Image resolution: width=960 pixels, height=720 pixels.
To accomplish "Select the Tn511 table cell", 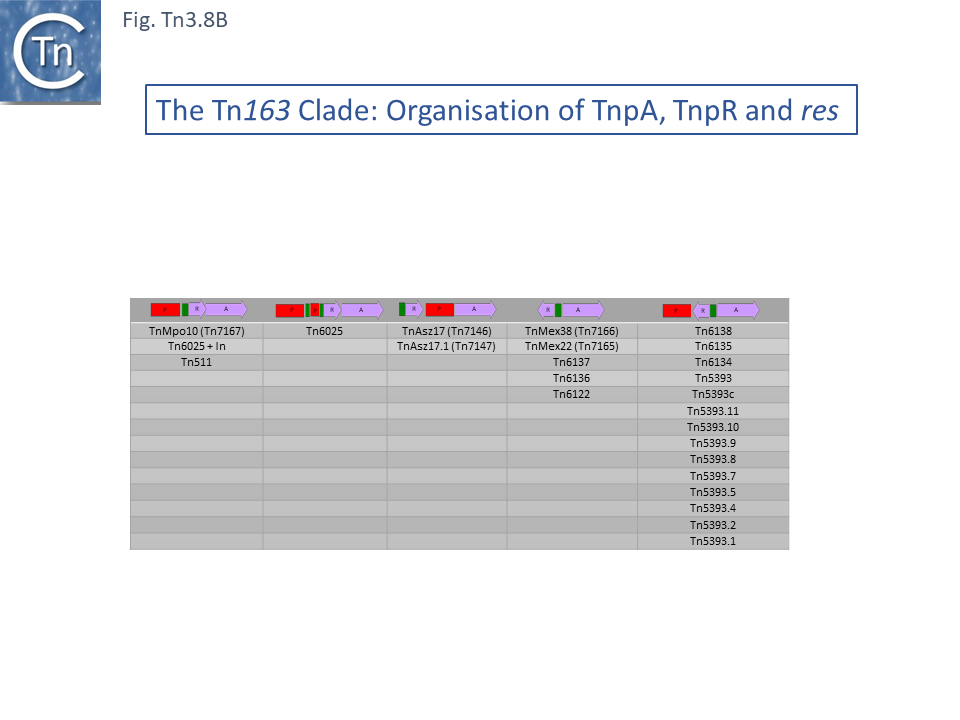I will click(197, 363).
